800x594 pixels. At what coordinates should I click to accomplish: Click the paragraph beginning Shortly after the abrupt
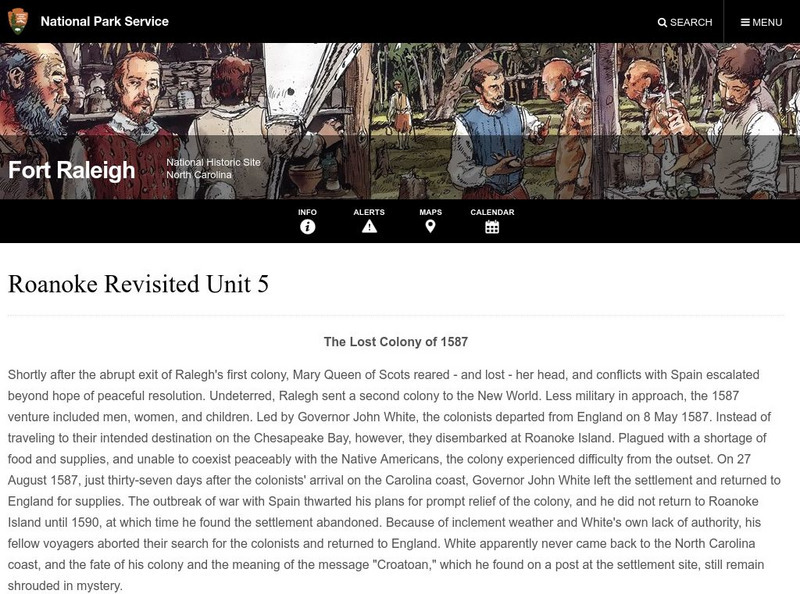[394, 480]
